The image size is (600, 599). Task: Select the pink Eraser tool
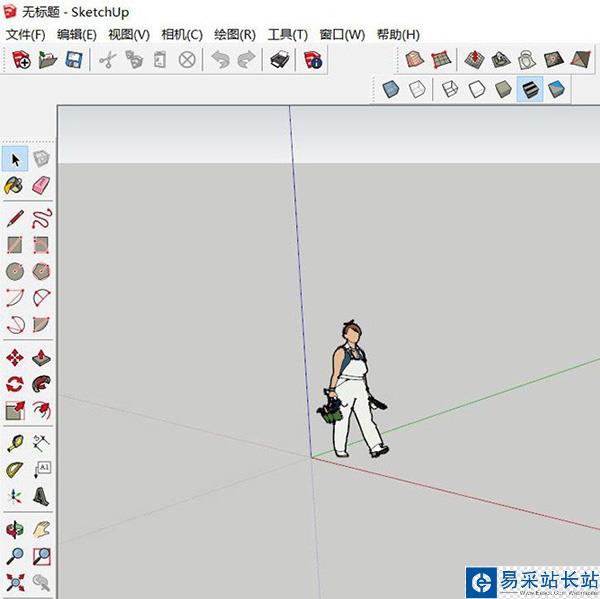[41, 186]
